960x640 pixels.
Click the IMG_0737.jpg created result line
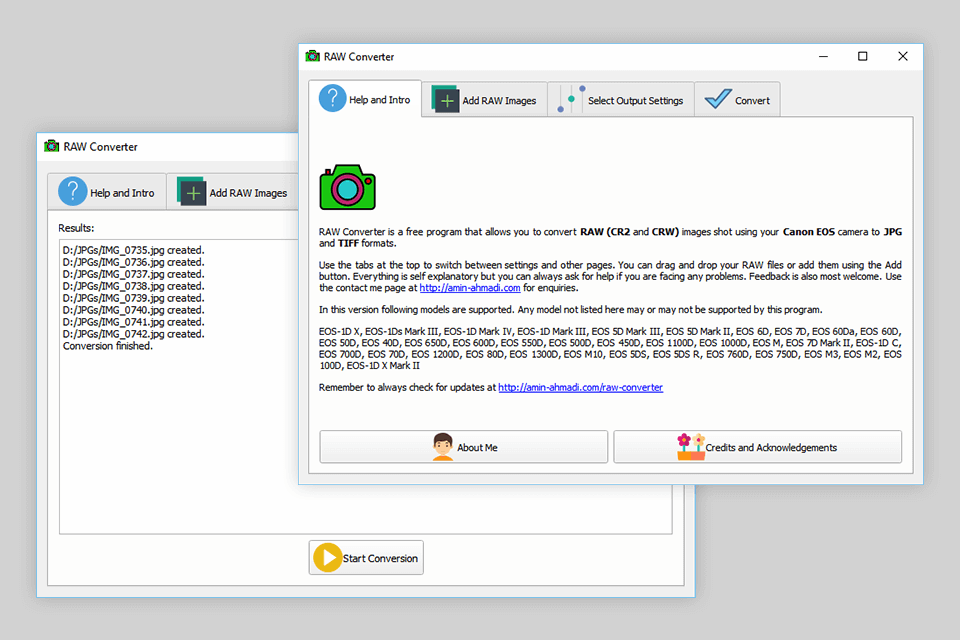[133, 274]
